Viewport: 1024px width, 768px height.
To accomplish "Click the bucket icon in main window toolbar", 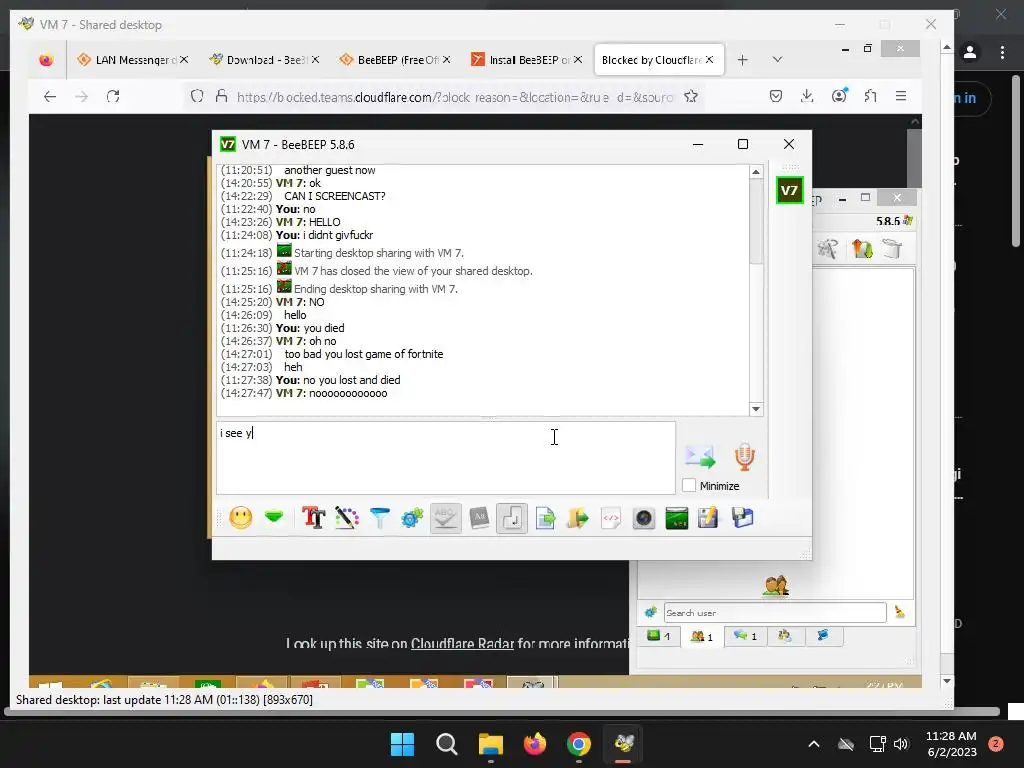I will pyautogui.click(x=892, y=249).
